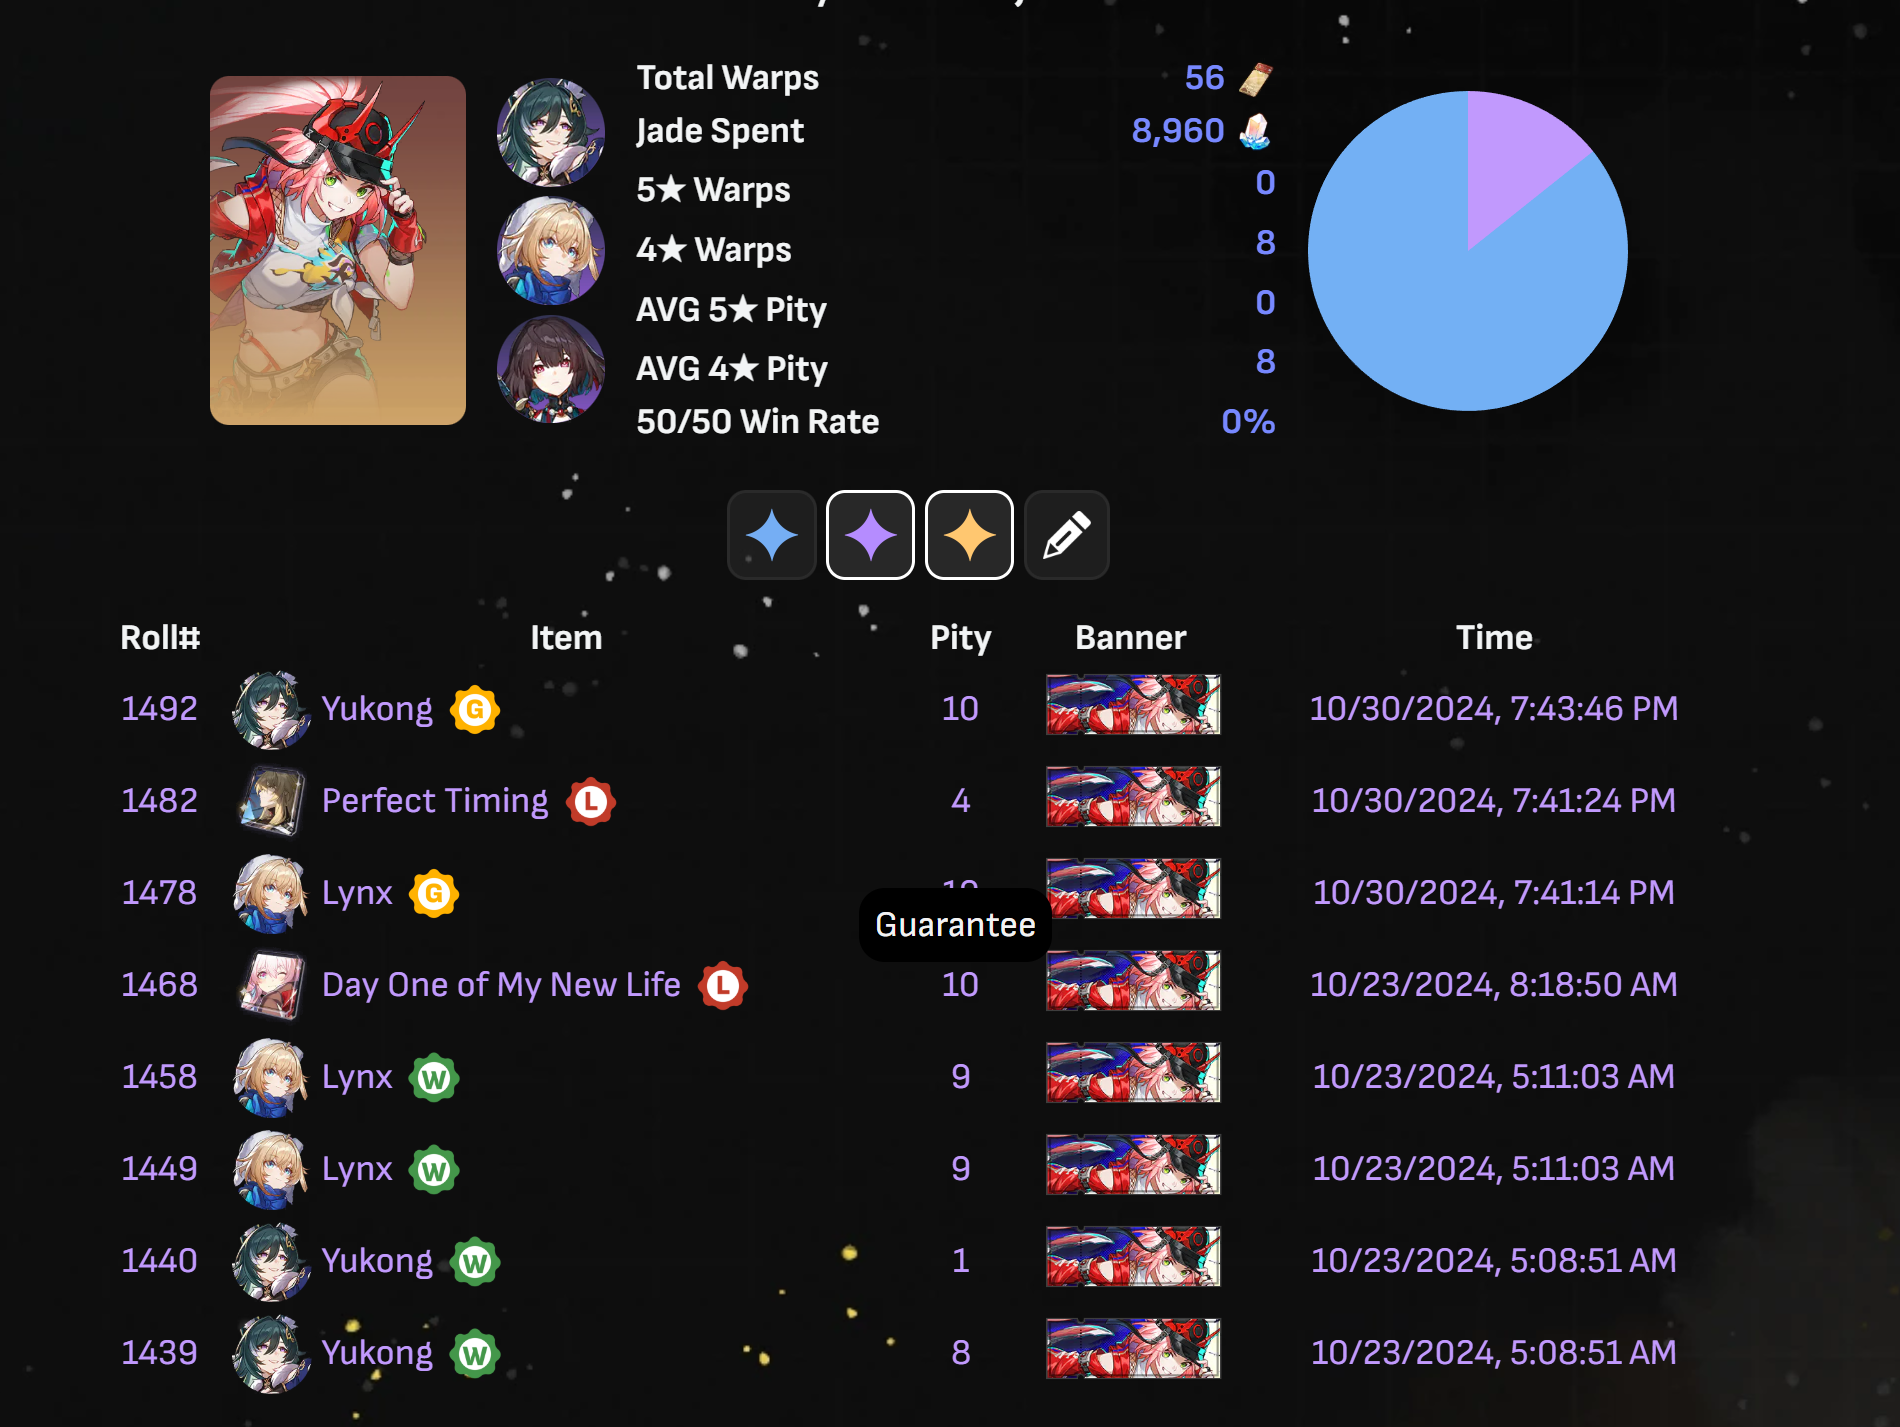Click the red L badge next to Perfect Timing
Screen dimensions: 1900x1427
[591, 801]
